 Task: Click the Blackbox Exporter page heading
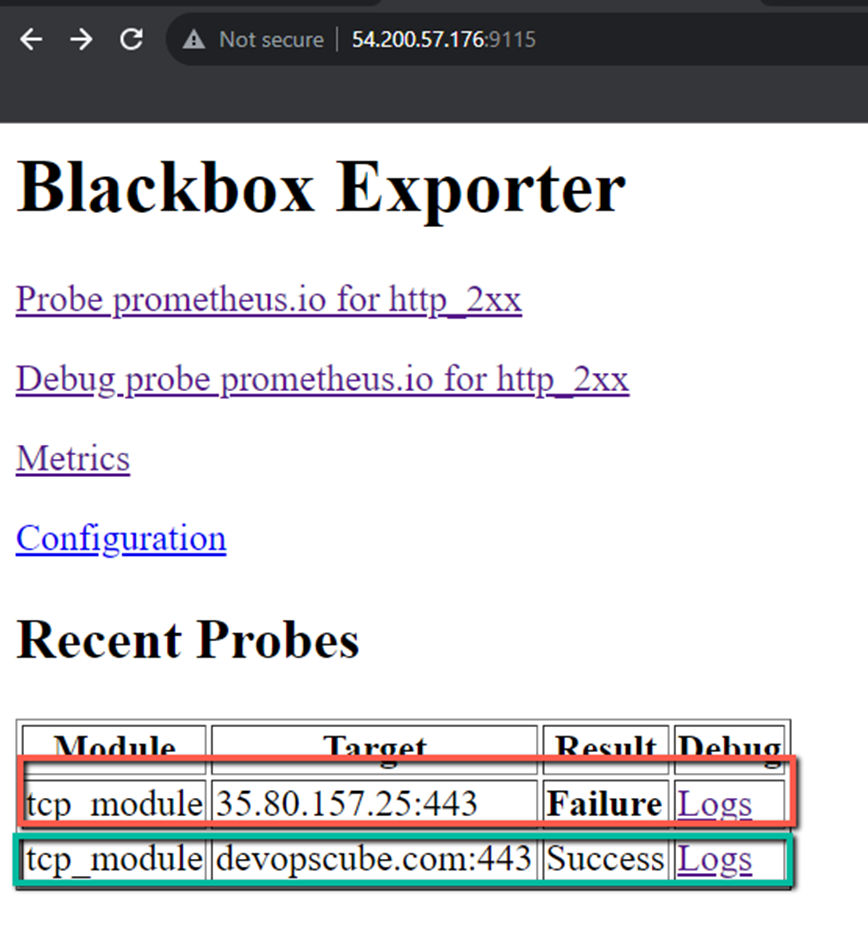[320, 188]
